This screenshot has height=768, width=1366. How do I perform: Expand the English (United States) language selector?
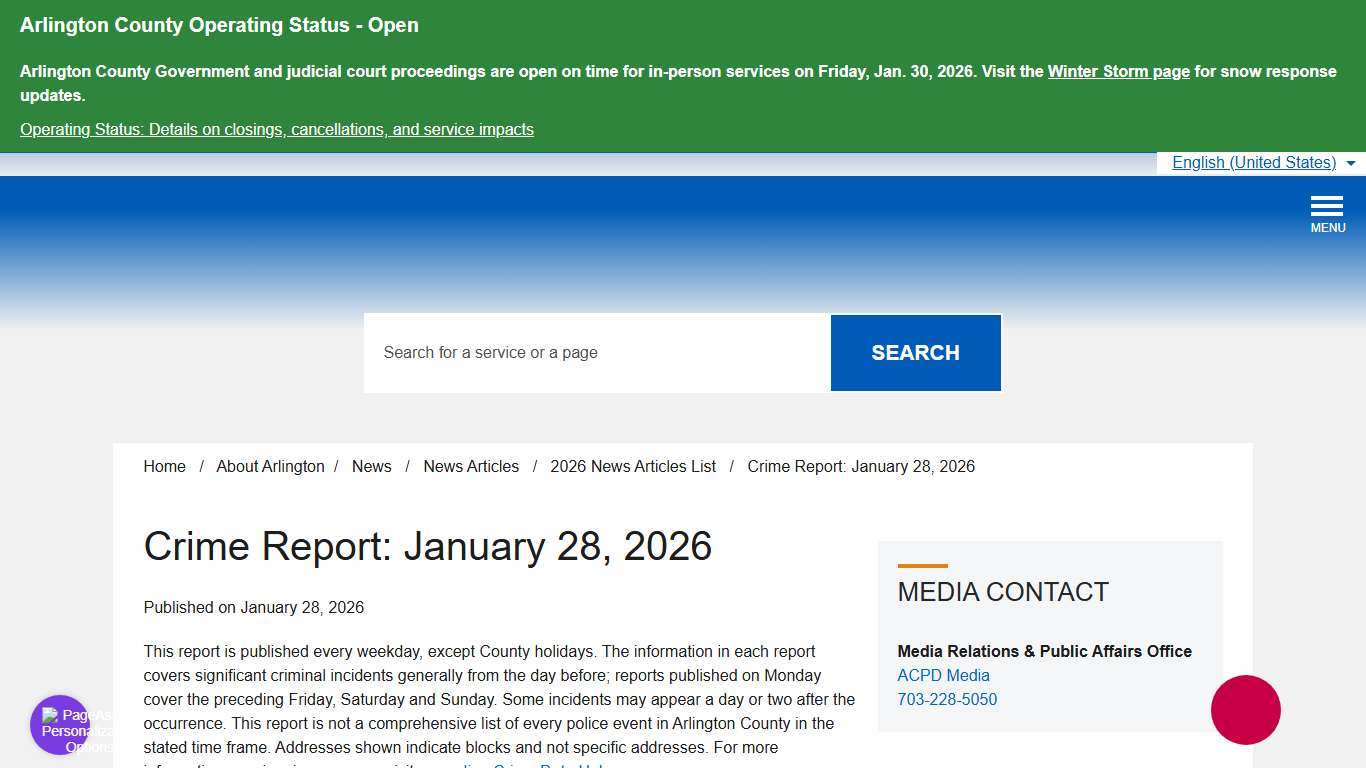pyautogui.click(x=1254, y=162)
